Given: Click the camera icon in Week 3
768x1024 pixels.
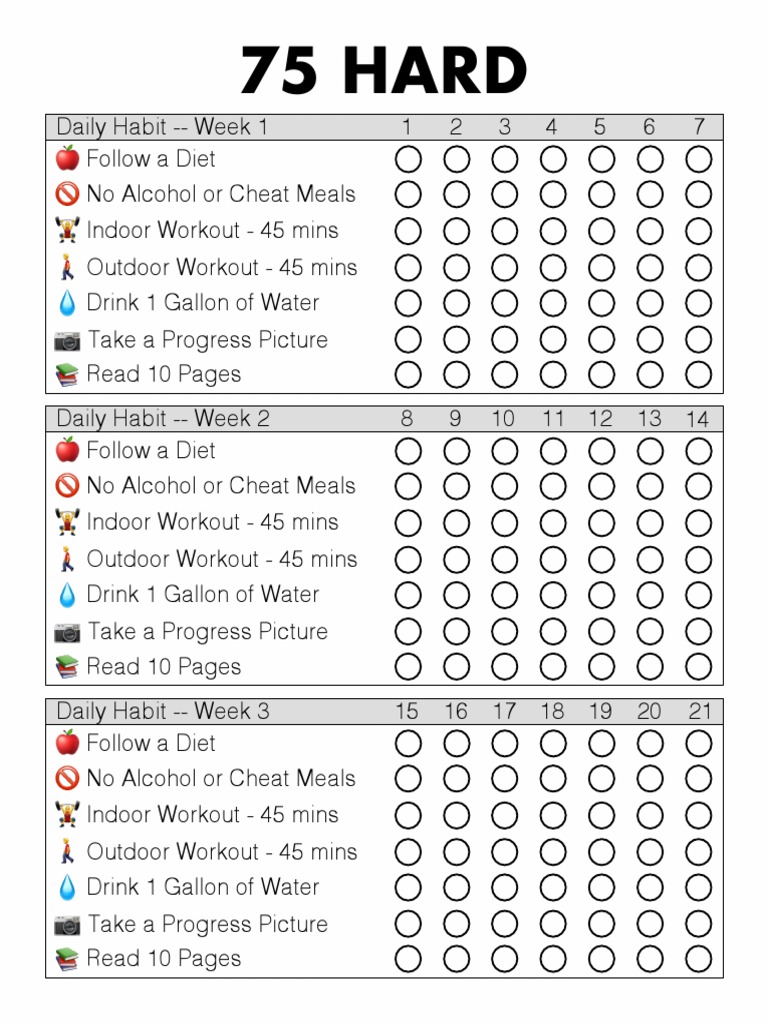Looking at the screenshot, I should click(67, 924).
